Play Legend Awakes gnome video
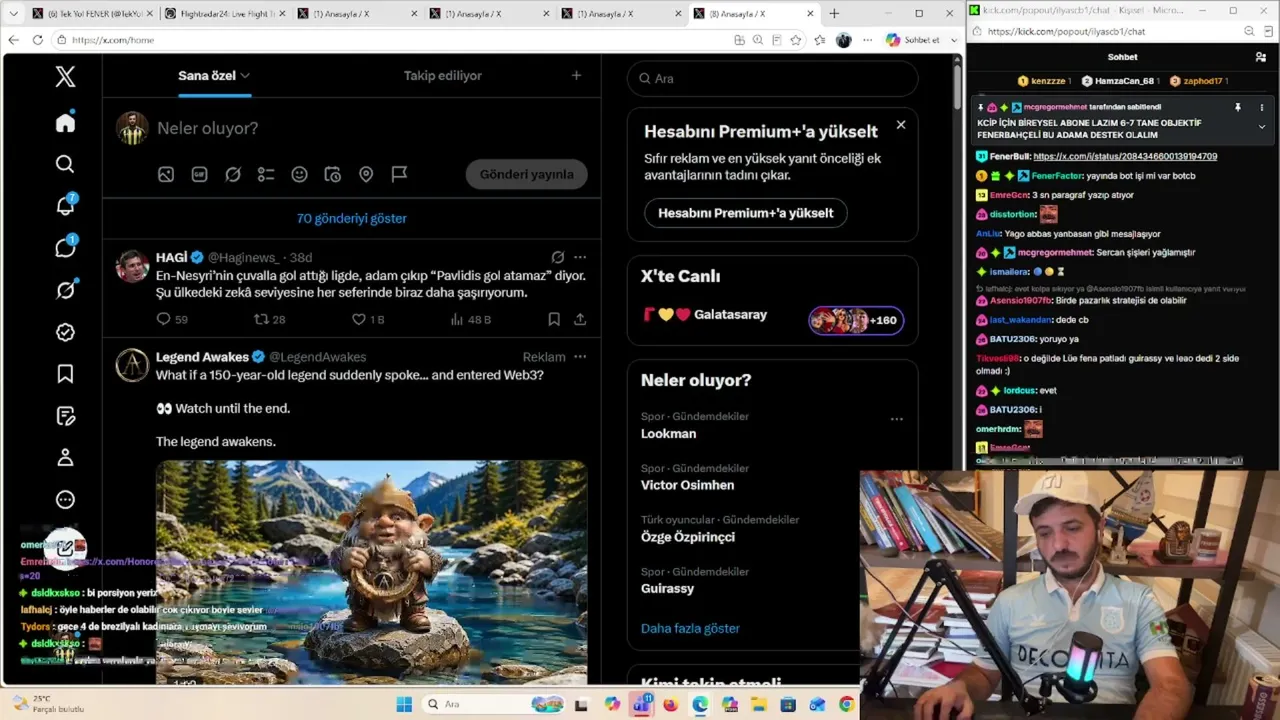This screenshot has height=720, width=1280. 371,572
